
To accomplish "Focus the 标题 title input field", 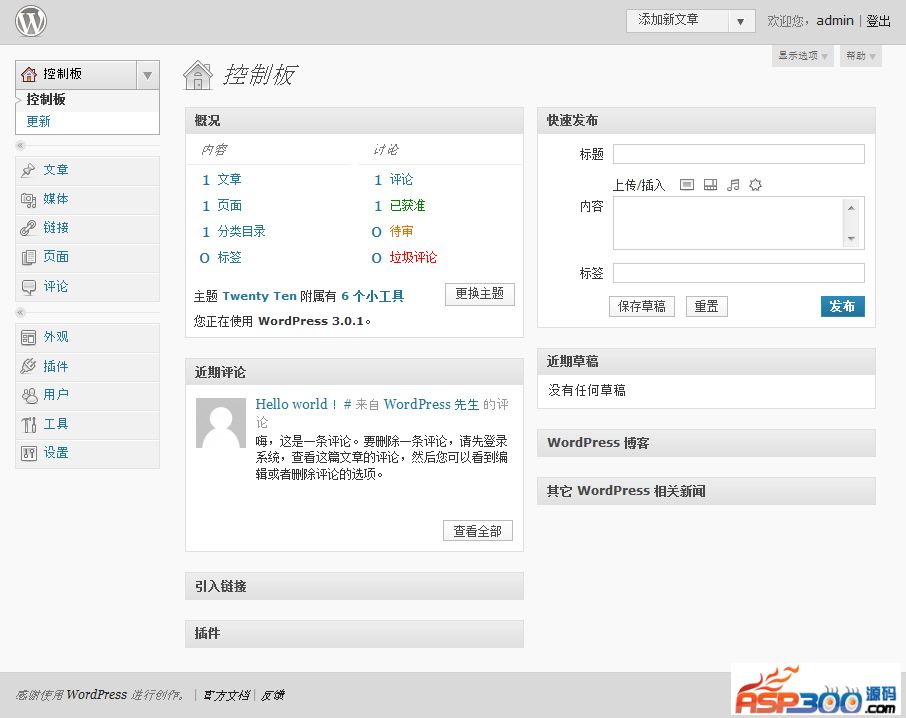I will point(738,154).
